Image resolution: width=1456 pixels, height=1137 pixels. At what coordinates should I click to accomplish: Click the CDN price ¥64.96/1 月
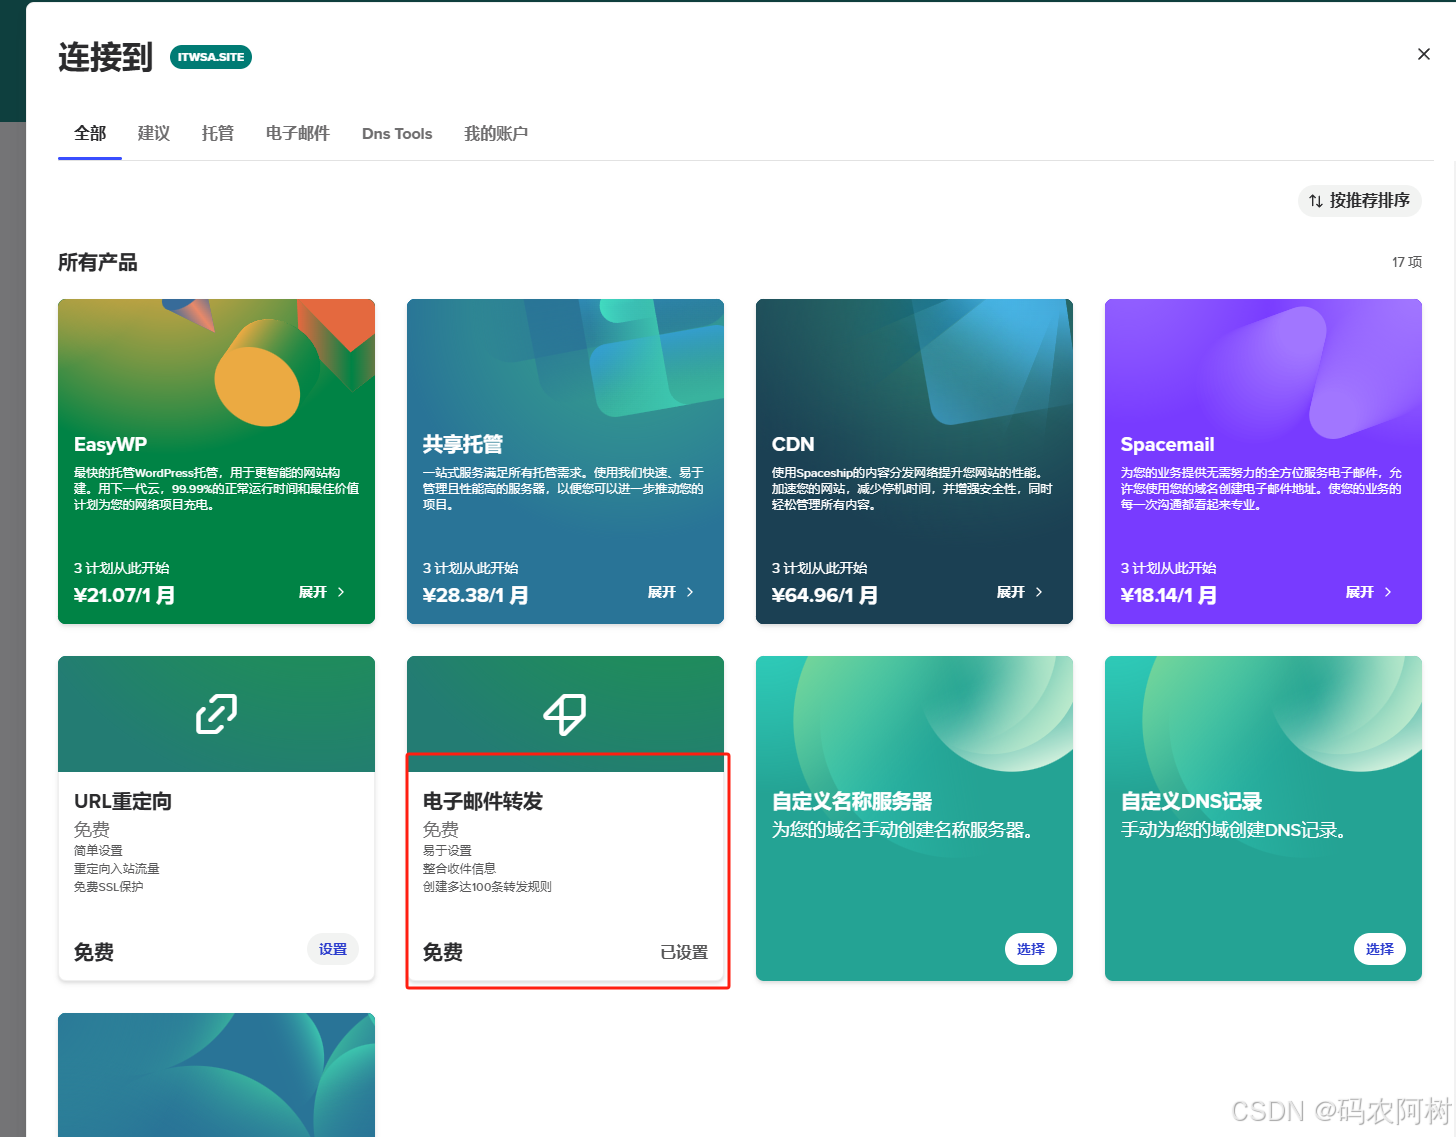pyautogui.click(x=825, y=595)
